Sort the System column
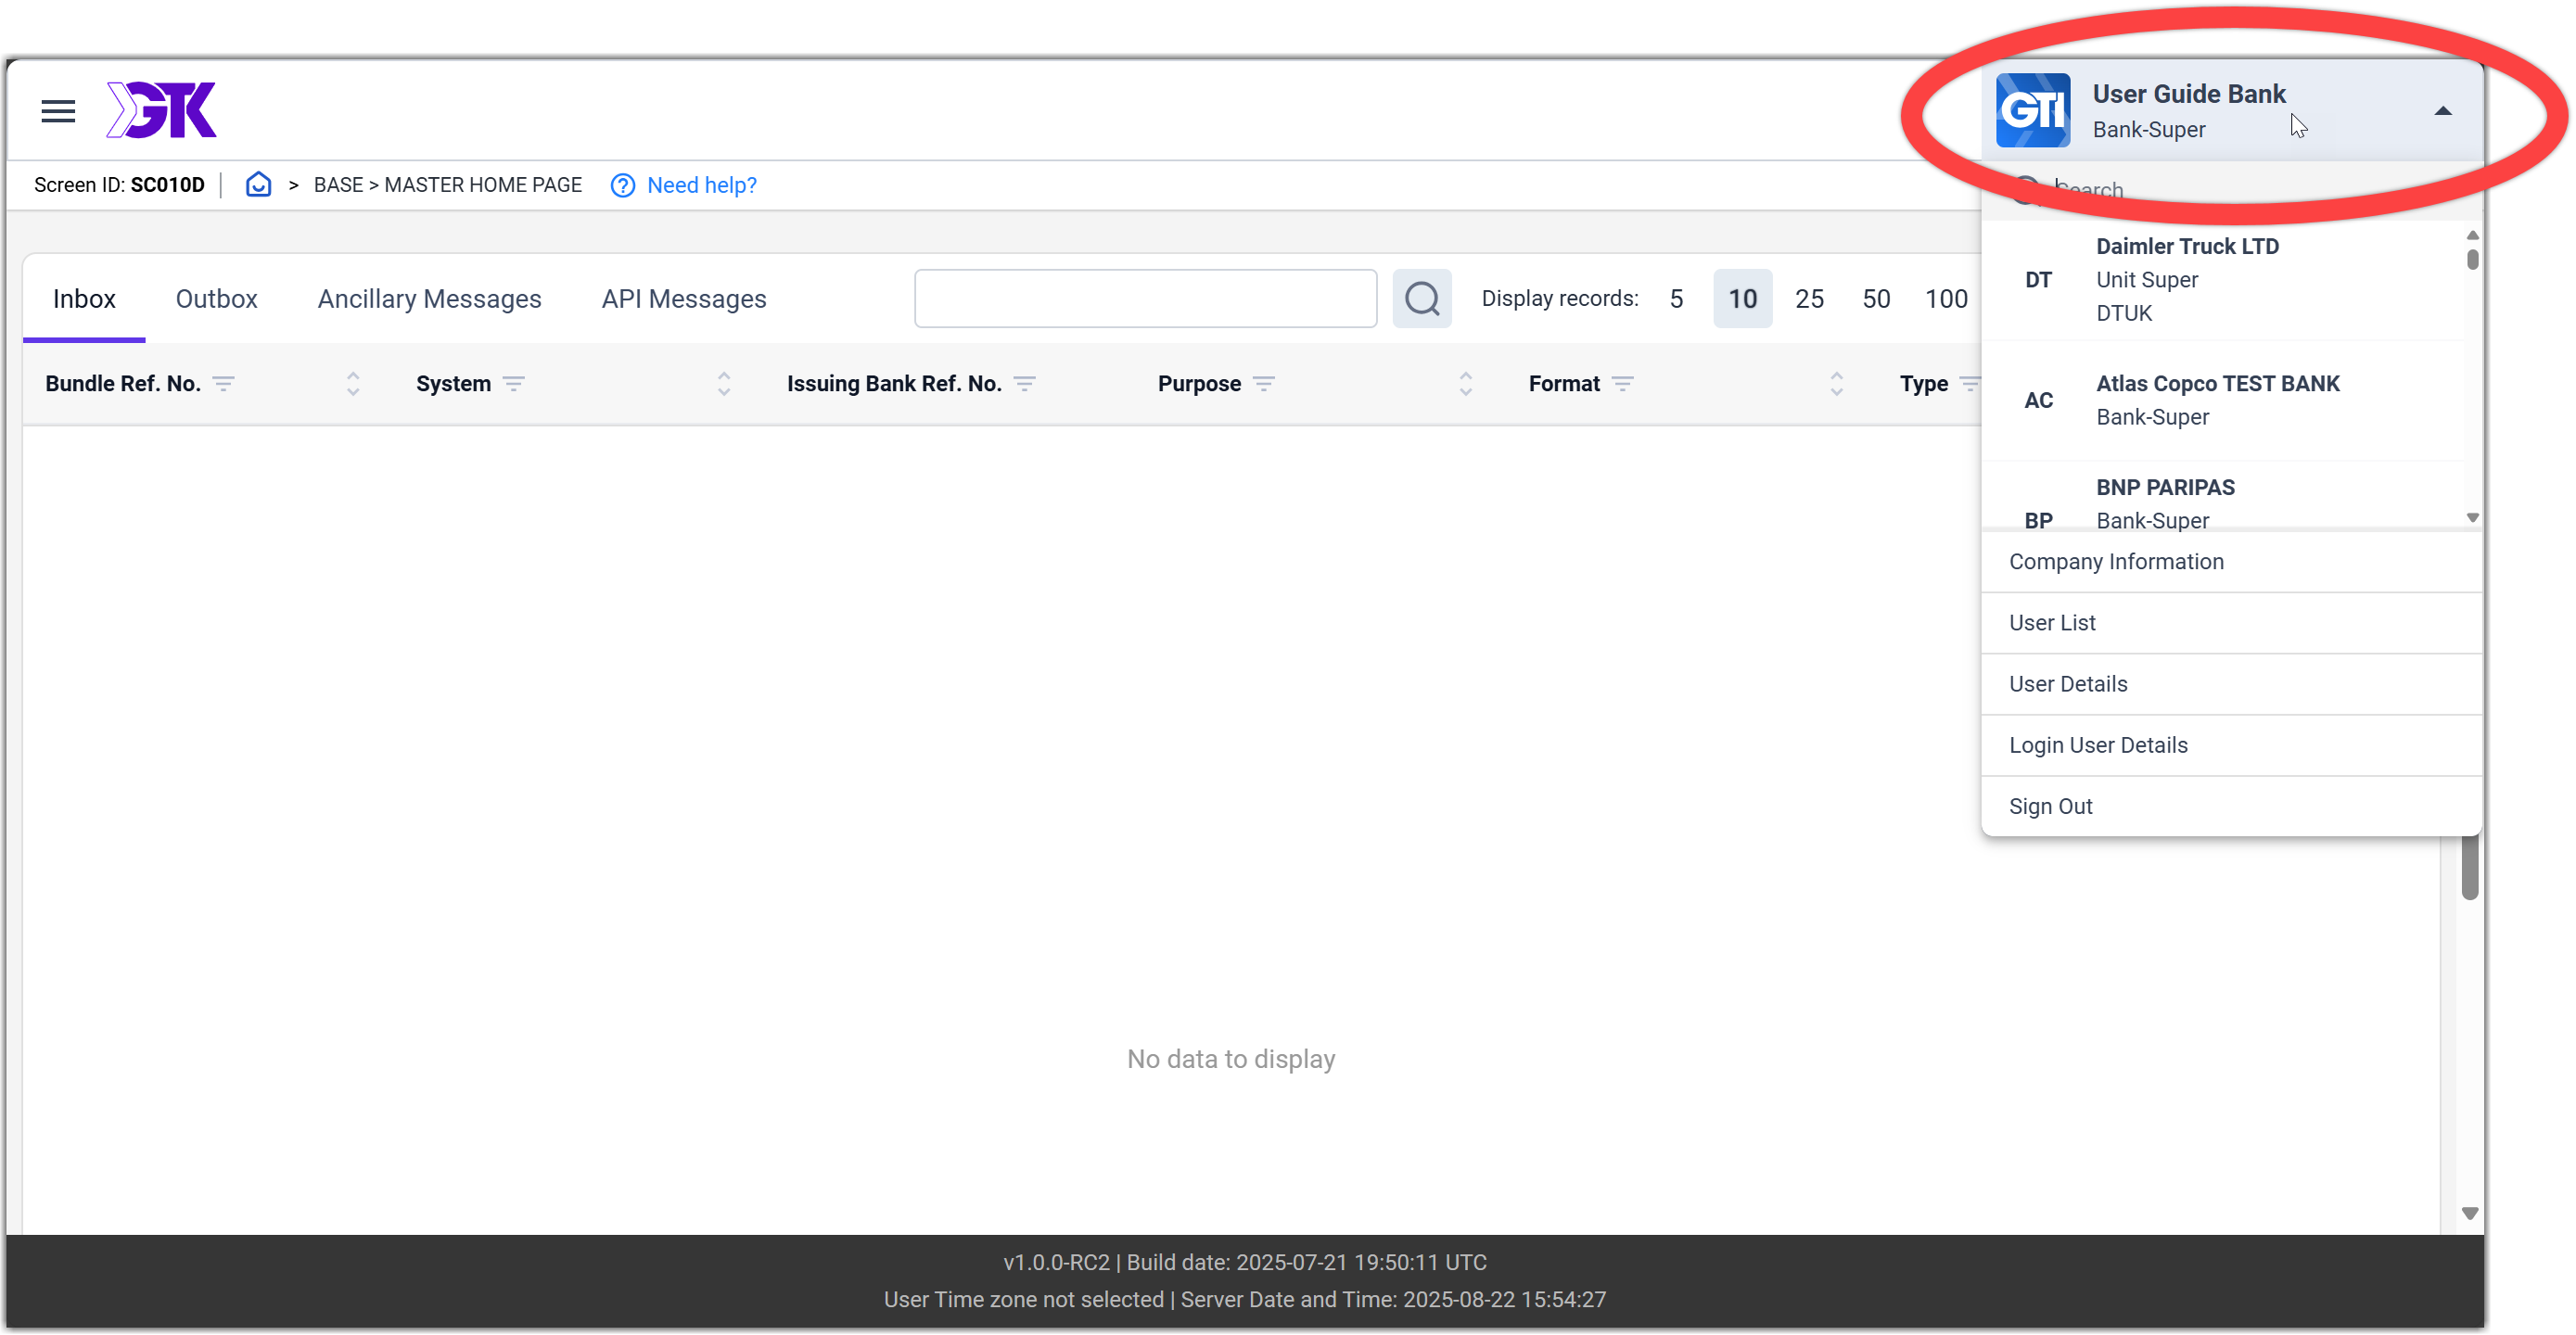 tap(724, 384)
